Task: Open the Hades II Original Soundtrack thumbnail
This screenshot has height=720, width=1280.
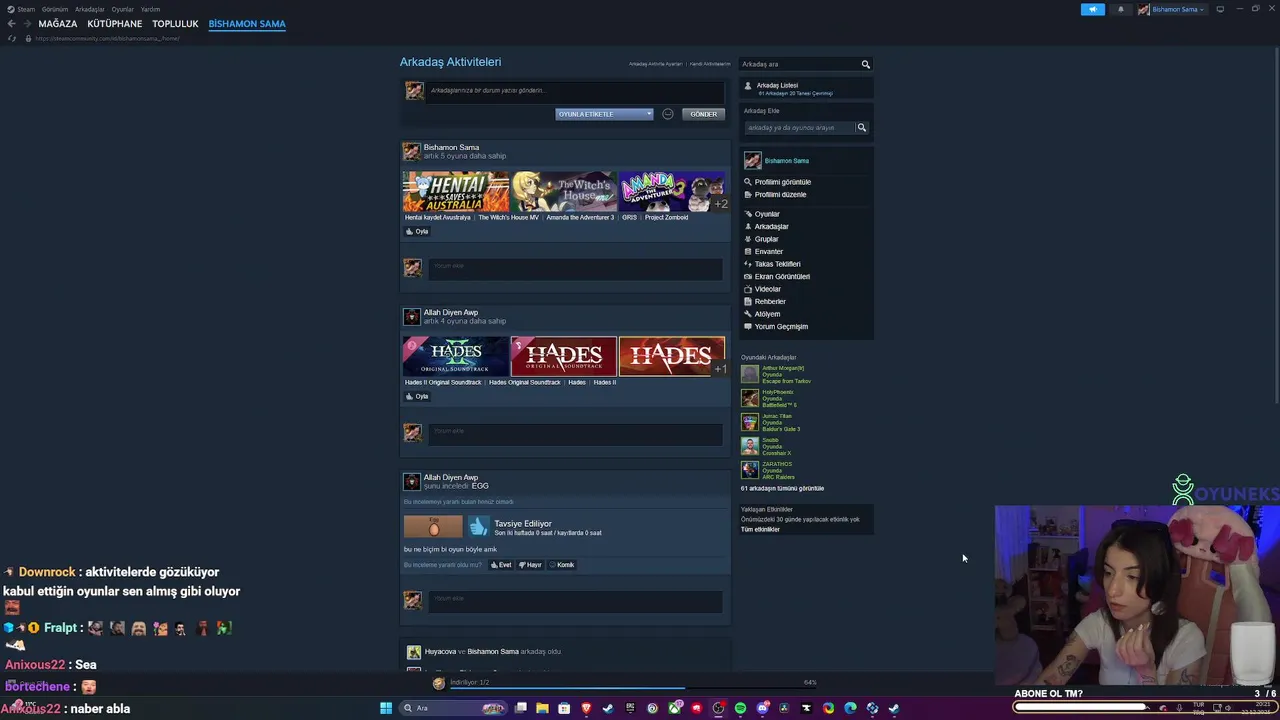Action: (x=456, y=356)
